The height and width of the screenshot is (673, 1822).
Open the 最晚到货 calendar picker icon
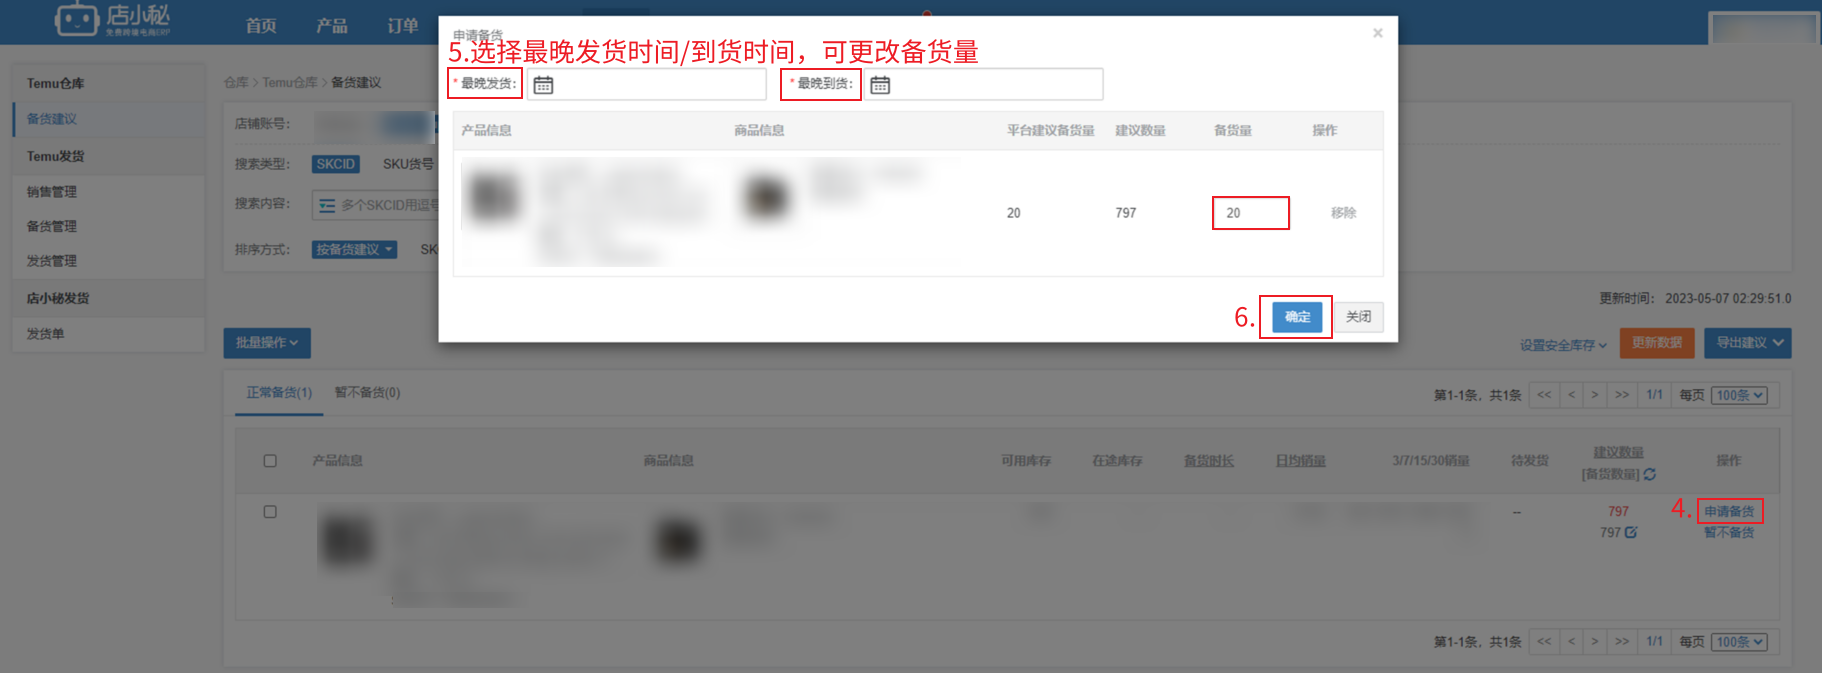(x=880, y=85)
